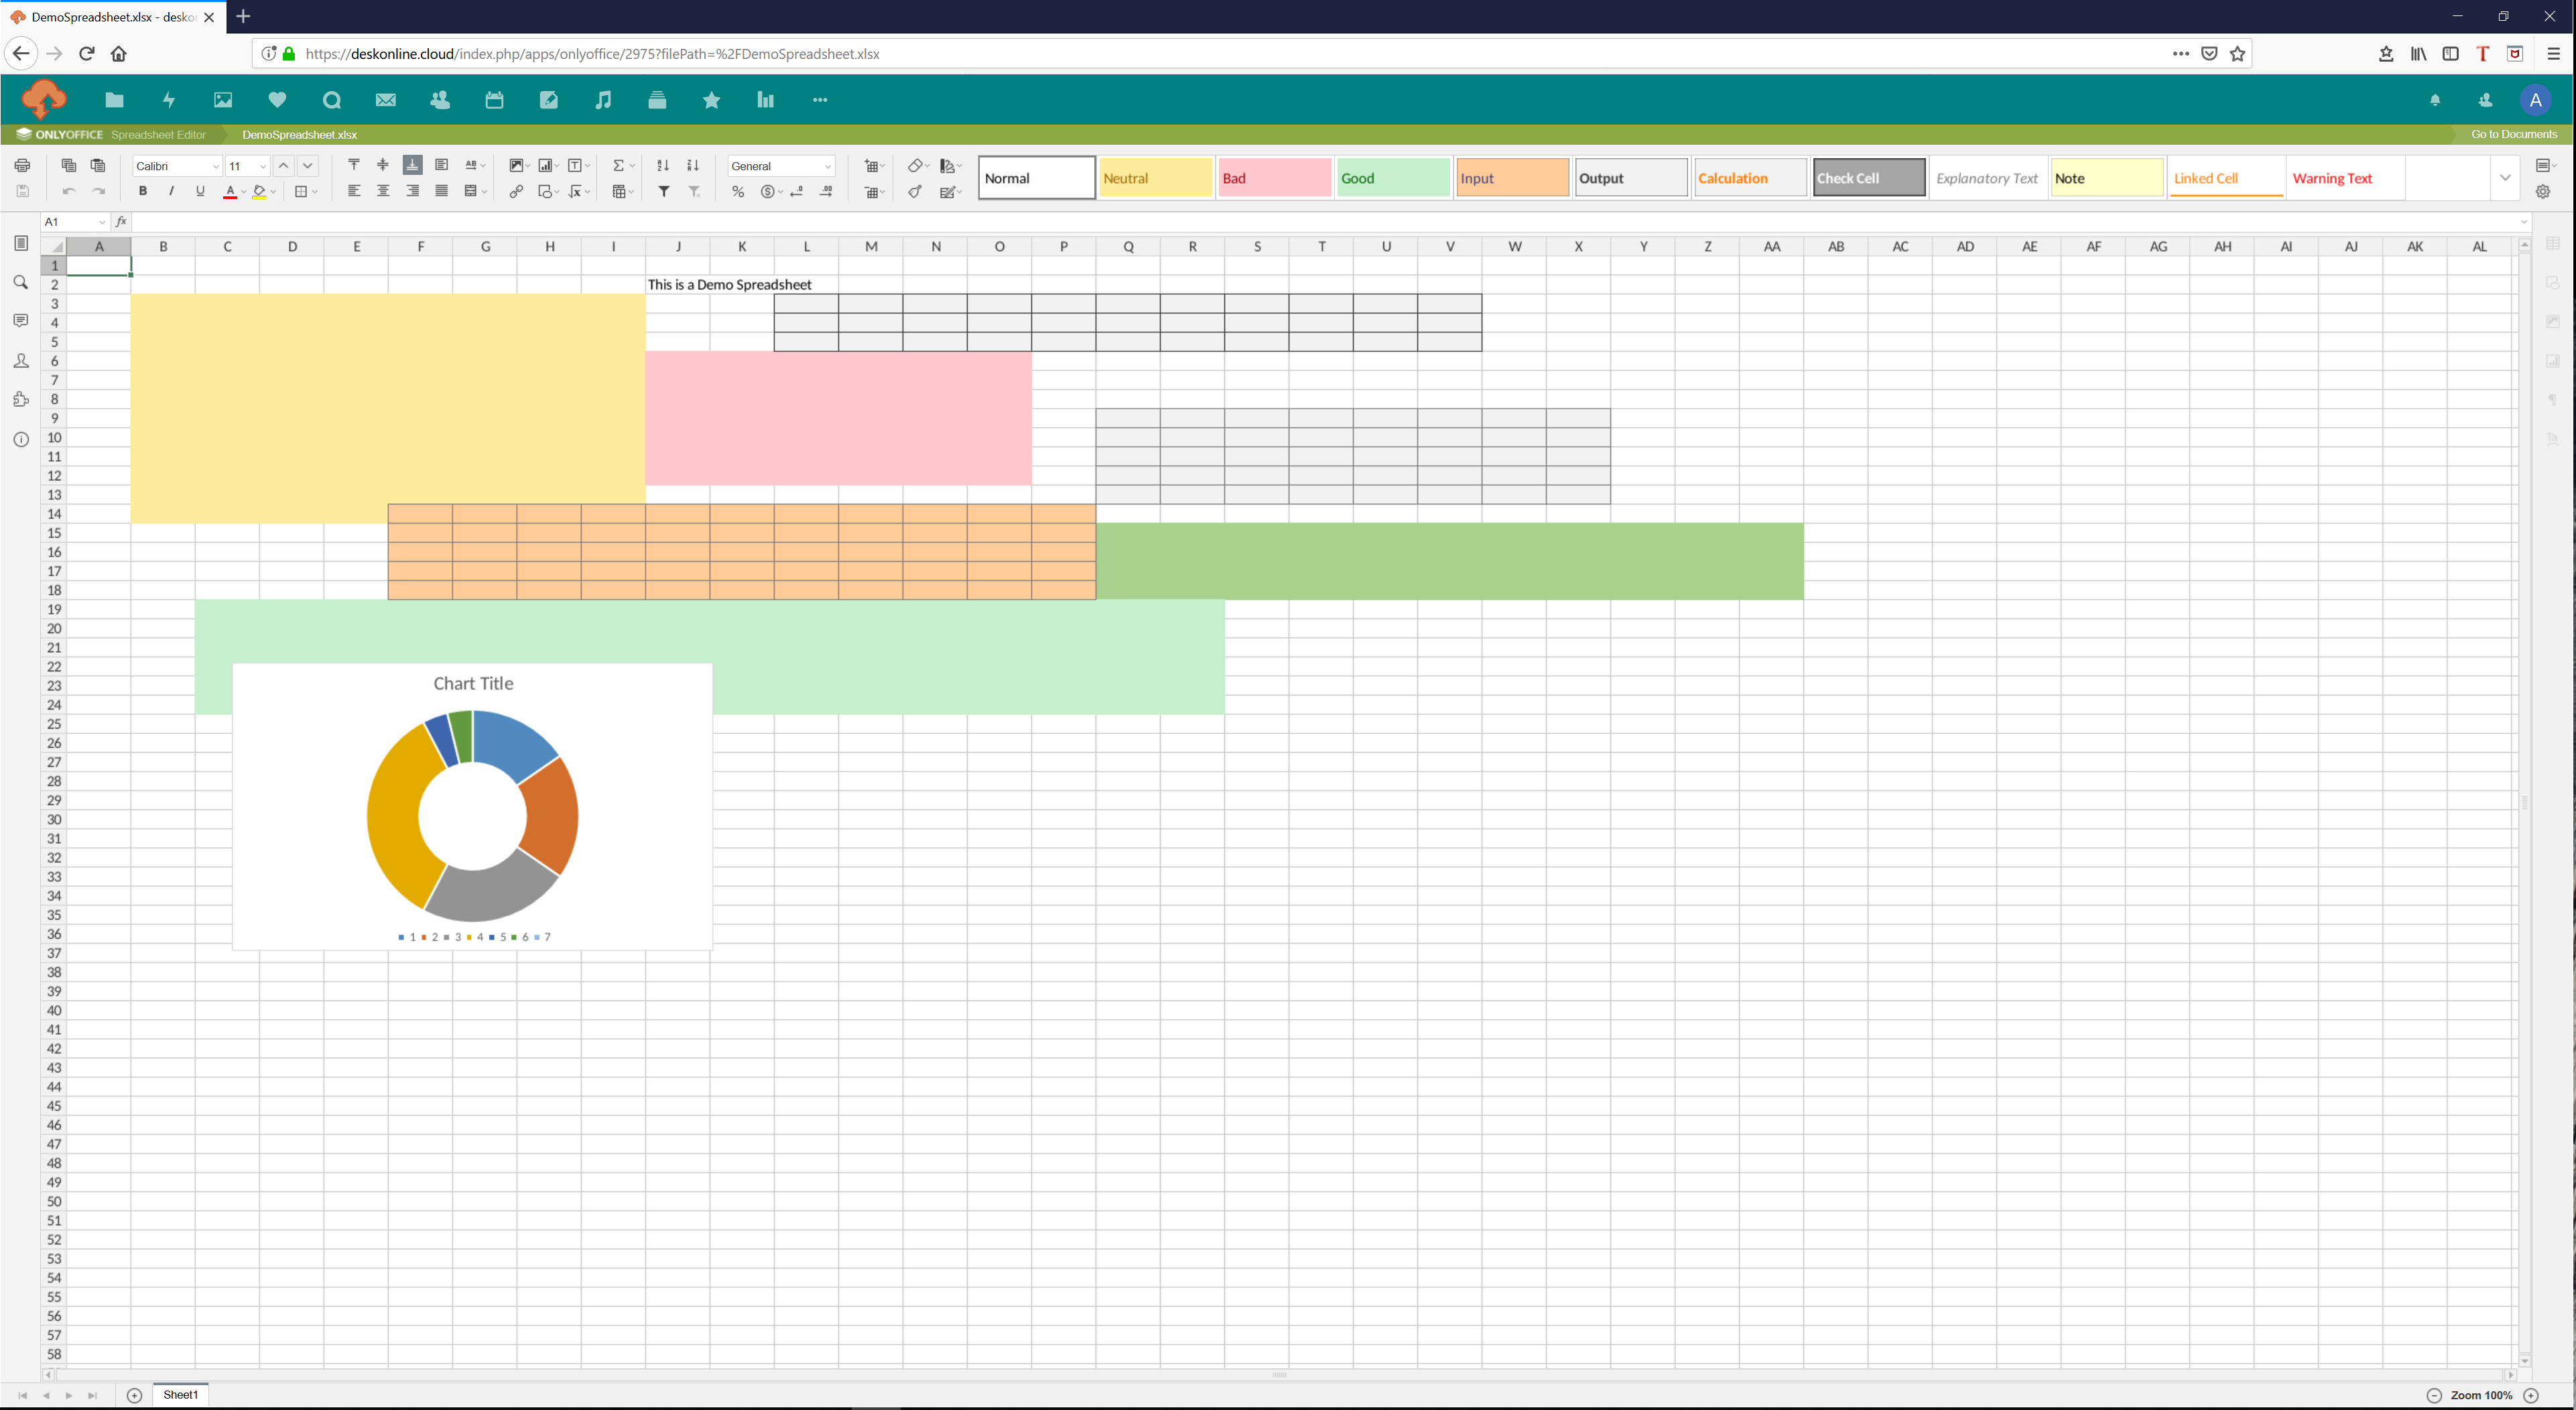Click the formula bar input field
2576x1410 pixels.
coord(1325,222)
